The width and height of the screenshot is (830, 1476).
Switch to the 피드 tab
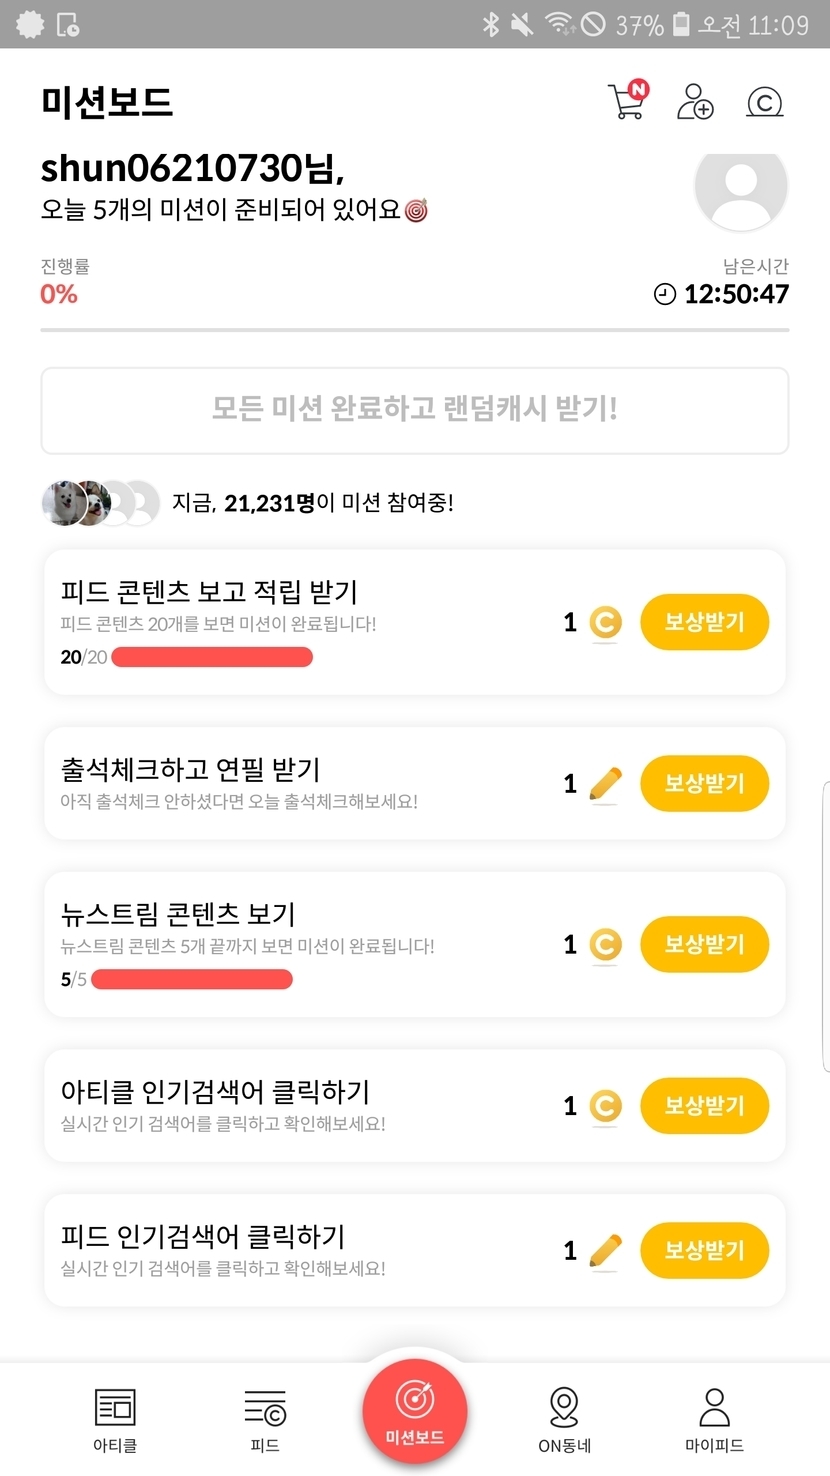(265, 1419)
